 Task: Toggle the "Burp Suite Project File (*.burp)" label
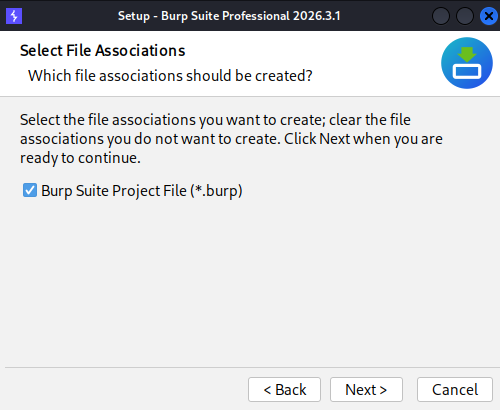point(142,191)
